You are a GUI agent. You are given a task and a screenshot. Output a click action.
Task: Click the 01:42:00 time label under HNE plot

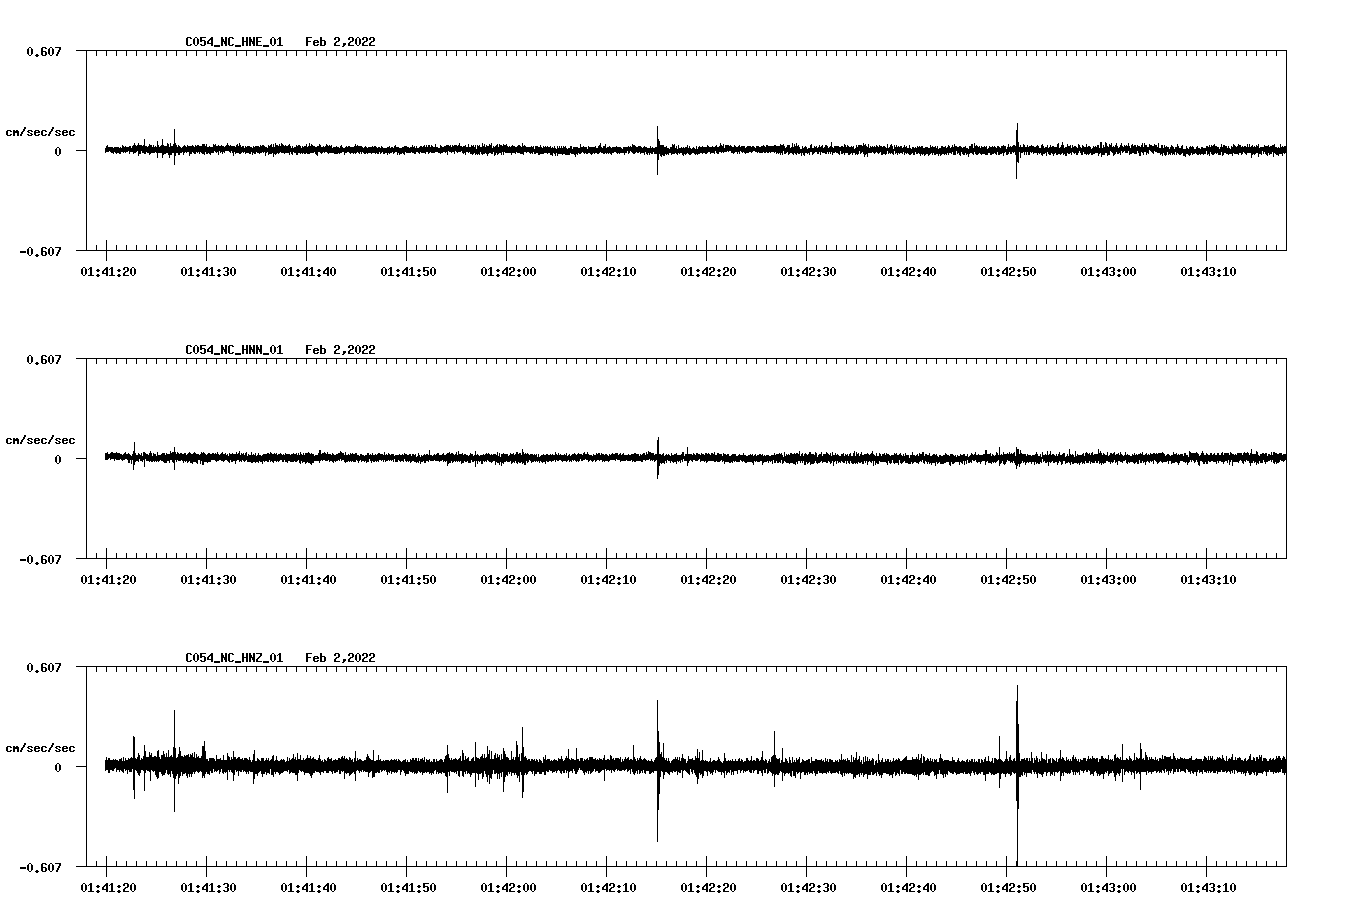508,272
